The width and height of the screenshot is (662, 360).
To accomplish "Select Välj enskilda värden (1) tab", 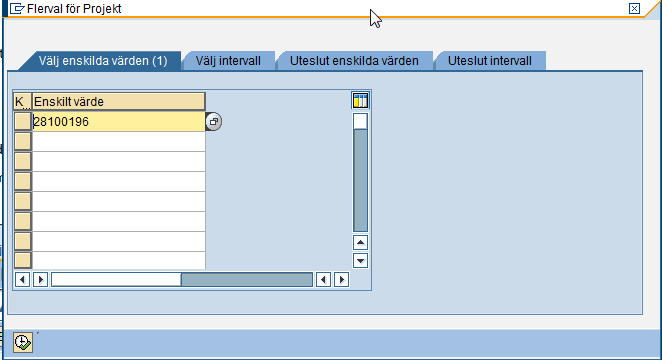I will [103, 61].
